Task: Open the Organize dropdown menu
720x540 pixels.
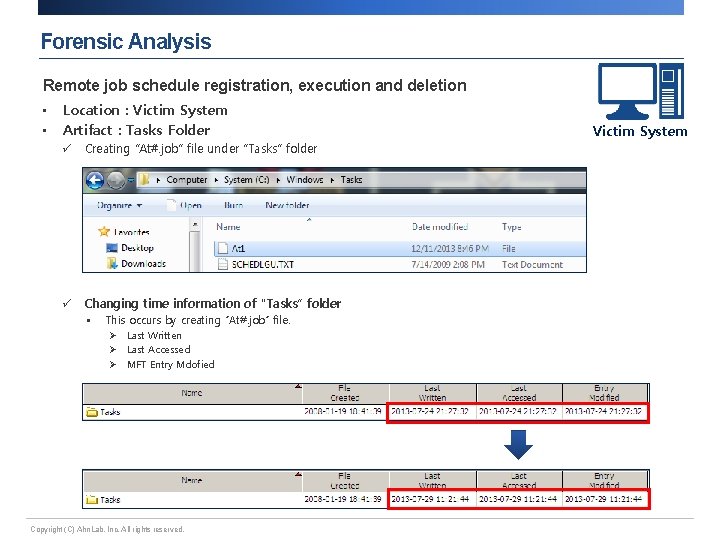Action: pyautogui.click(x=119, y=205)
